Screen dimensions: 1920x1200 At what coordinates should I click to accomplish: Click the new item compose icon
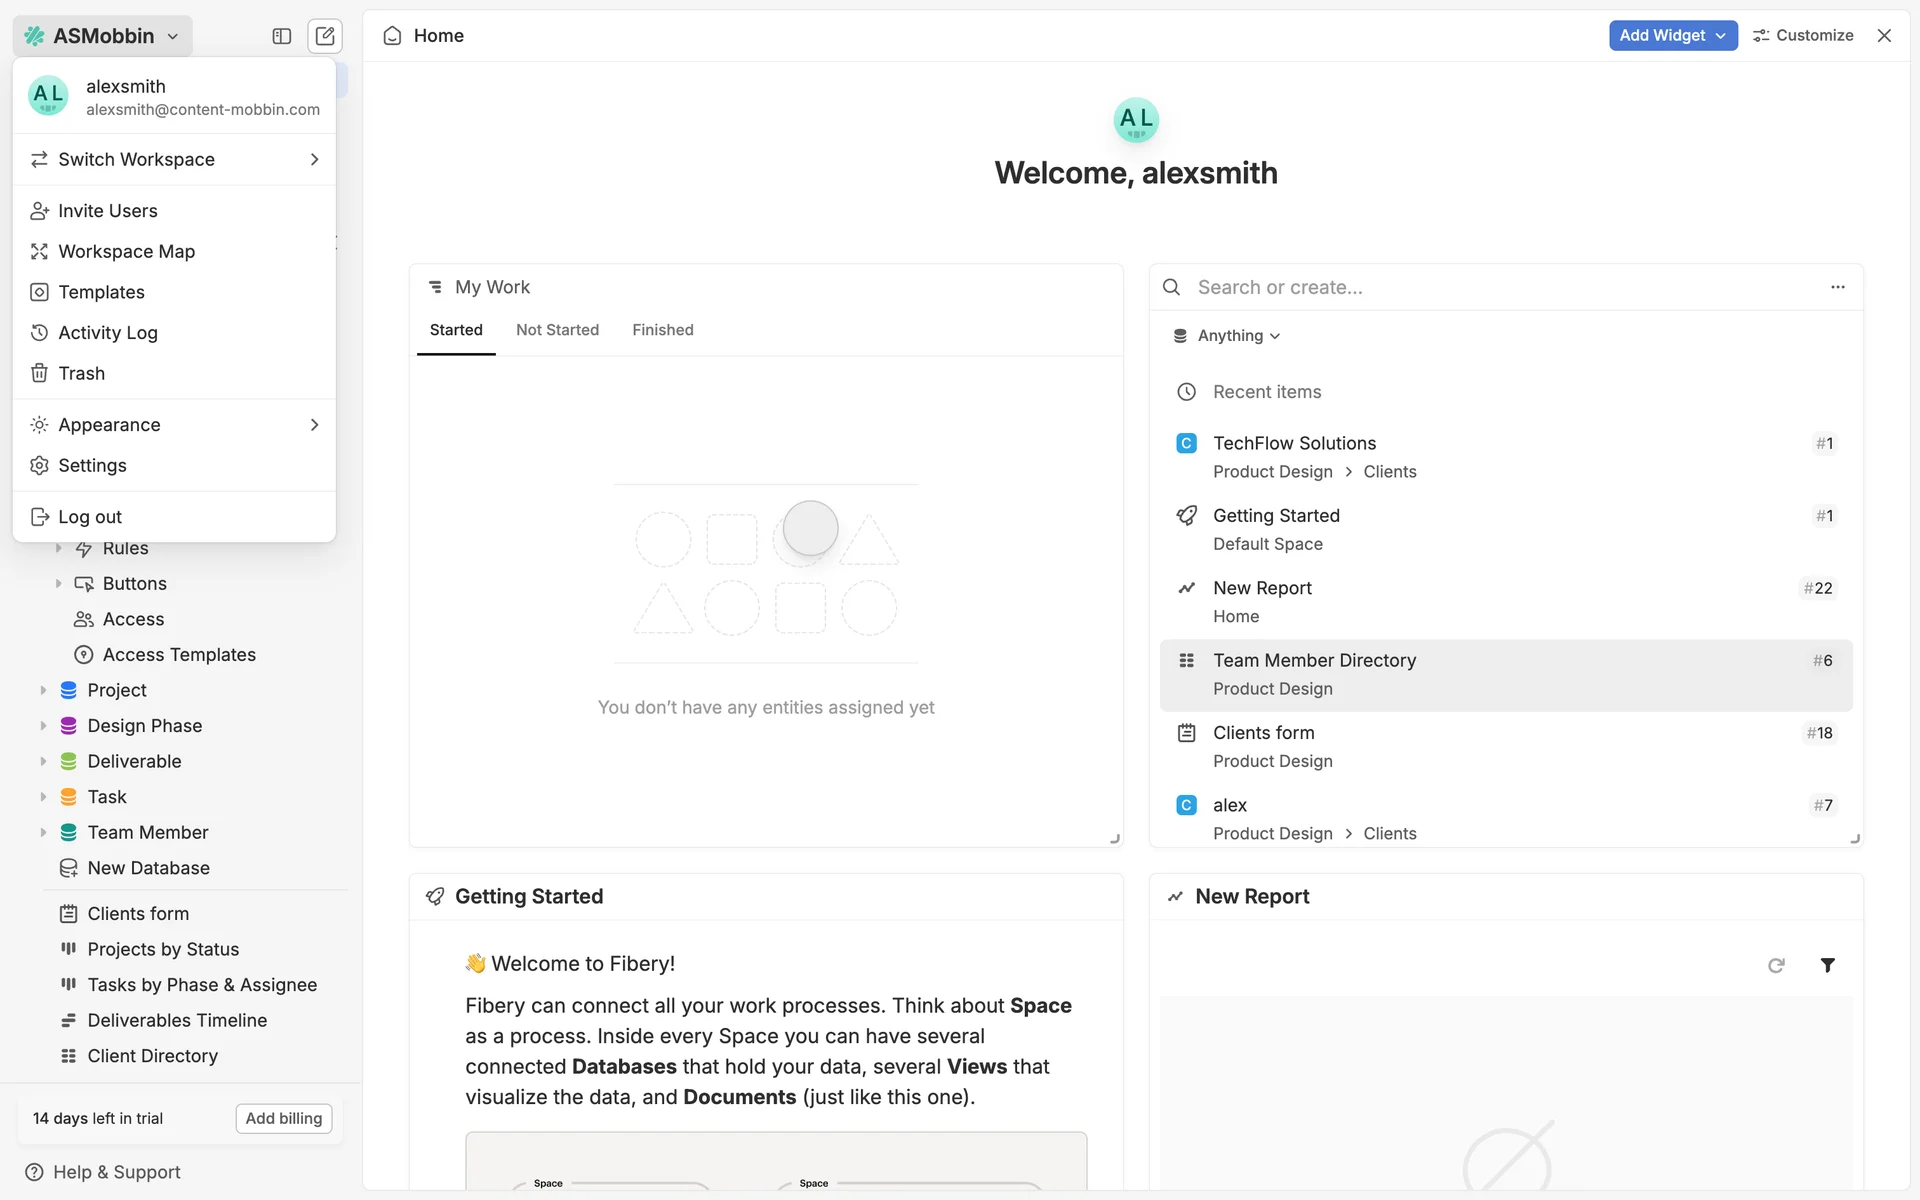(325, 36)
